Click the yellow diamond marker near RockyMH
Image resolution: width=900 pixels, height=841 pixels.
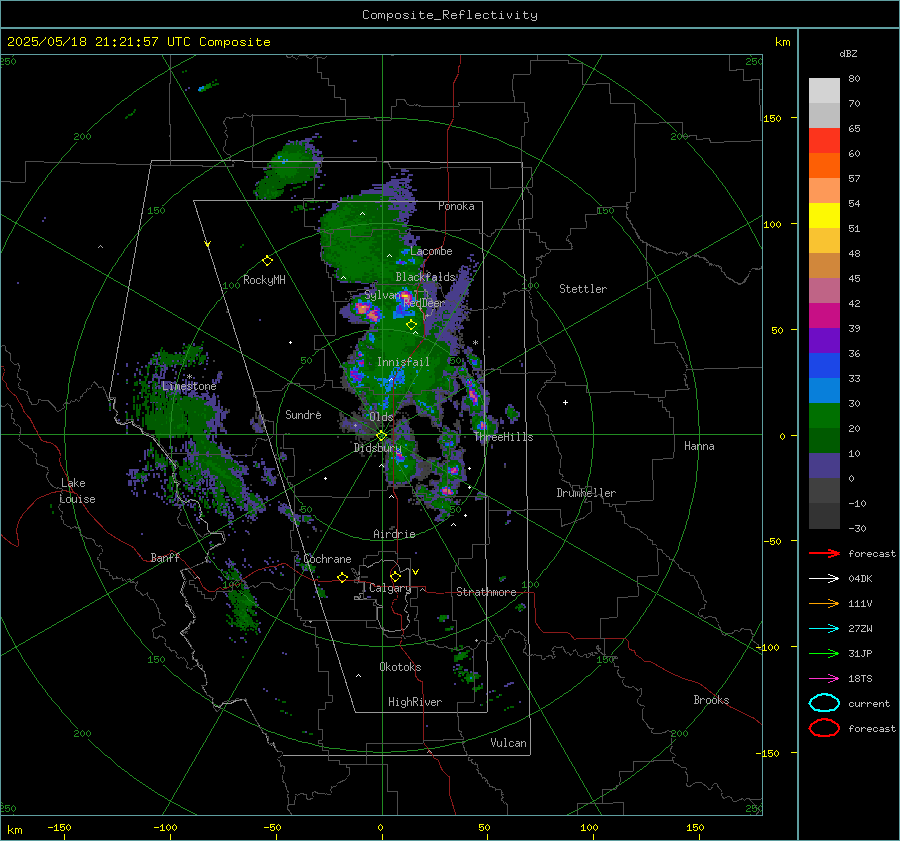(x=267, y=261)
